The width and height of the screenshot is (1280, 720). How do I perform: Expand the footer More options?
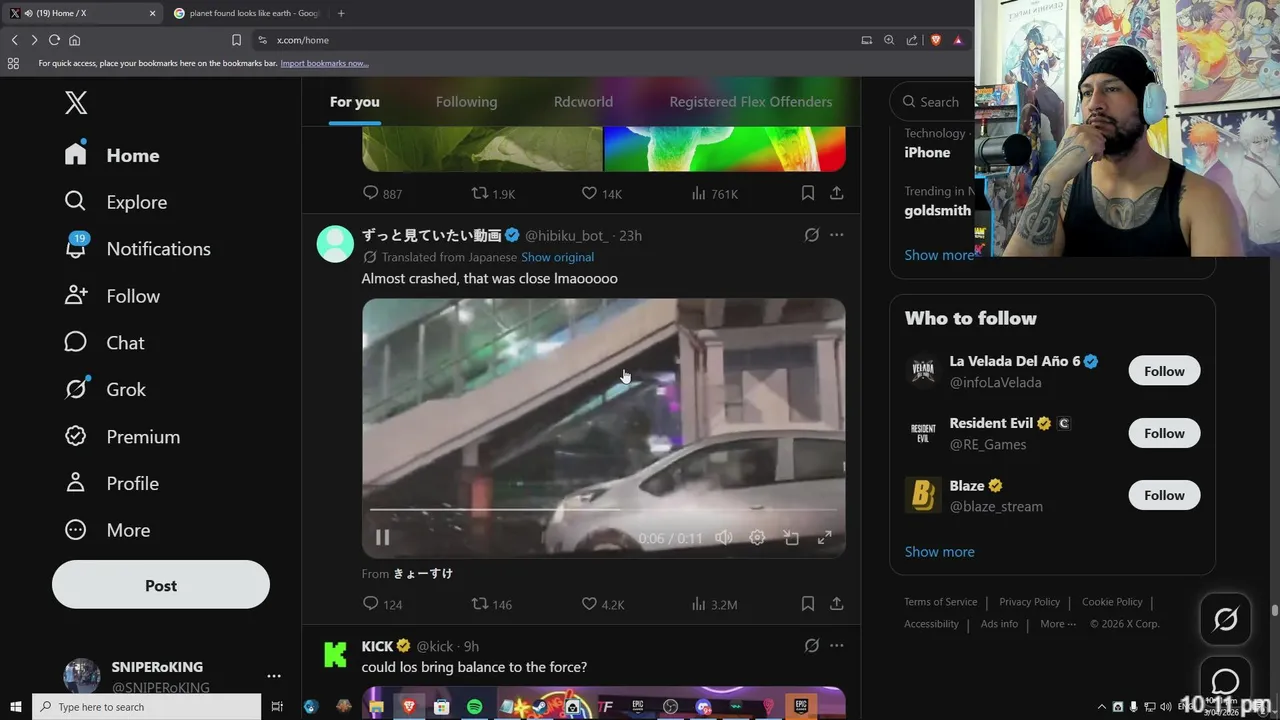click(1058, 624)
